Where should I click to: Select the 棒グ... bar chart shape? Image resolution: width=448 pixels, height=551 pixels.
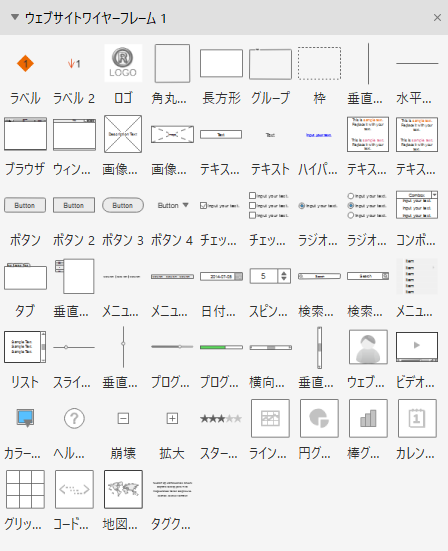tap(368, 418)
